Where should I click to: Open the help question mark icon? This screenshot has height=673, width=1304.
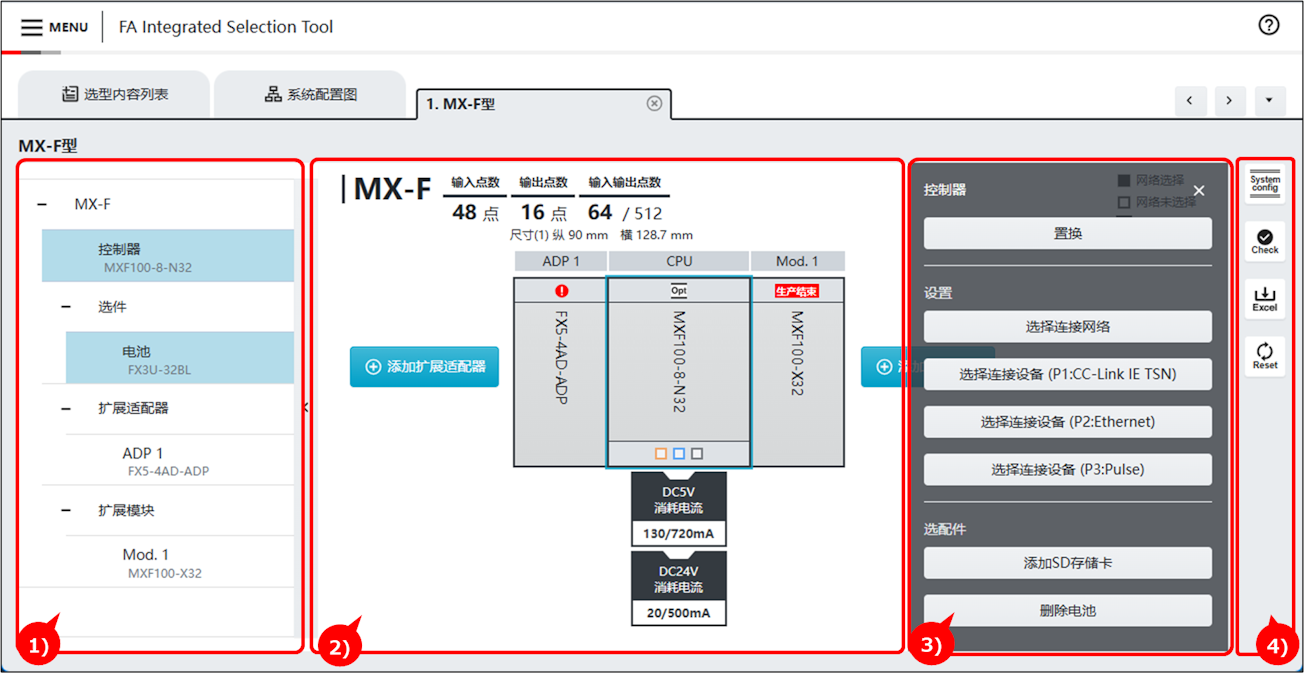1269,26
